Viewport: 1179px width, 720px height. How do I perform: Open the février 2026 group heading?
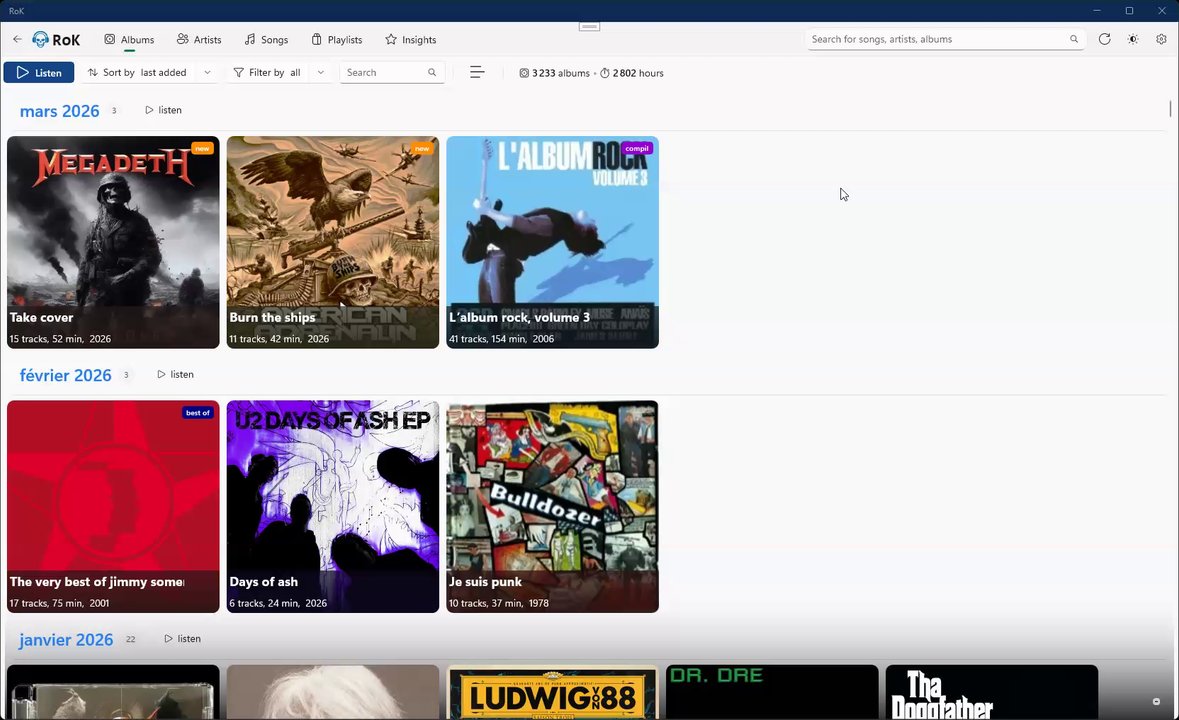point(65,376)
